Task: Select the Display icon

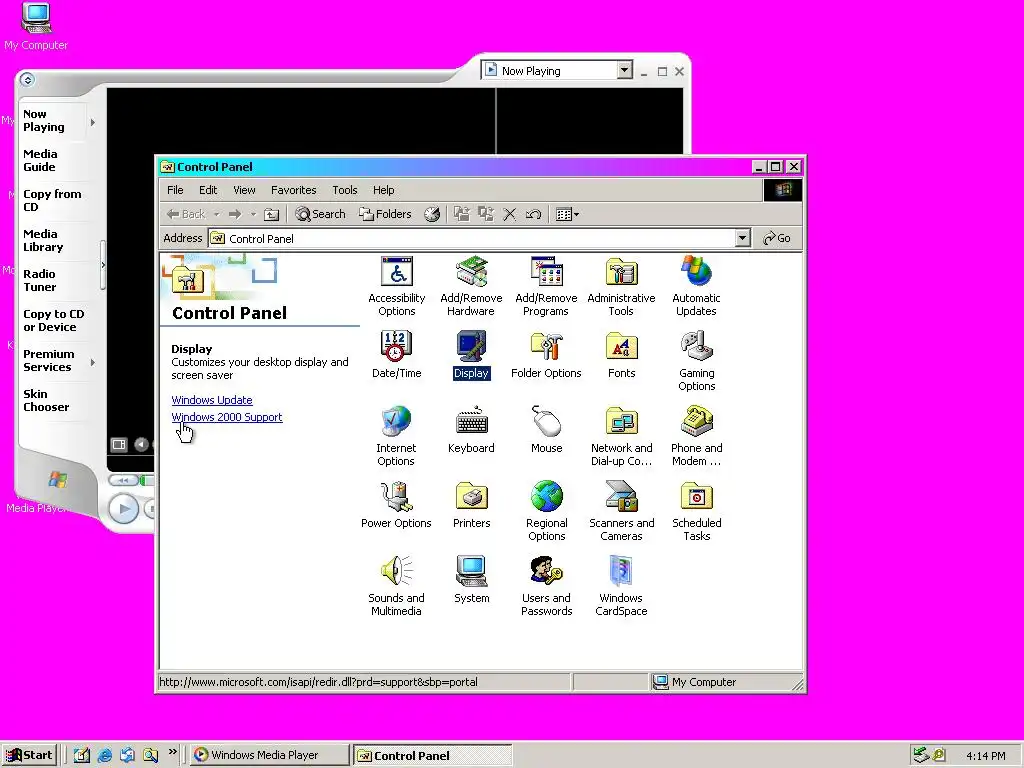Action: pos(471,355)
